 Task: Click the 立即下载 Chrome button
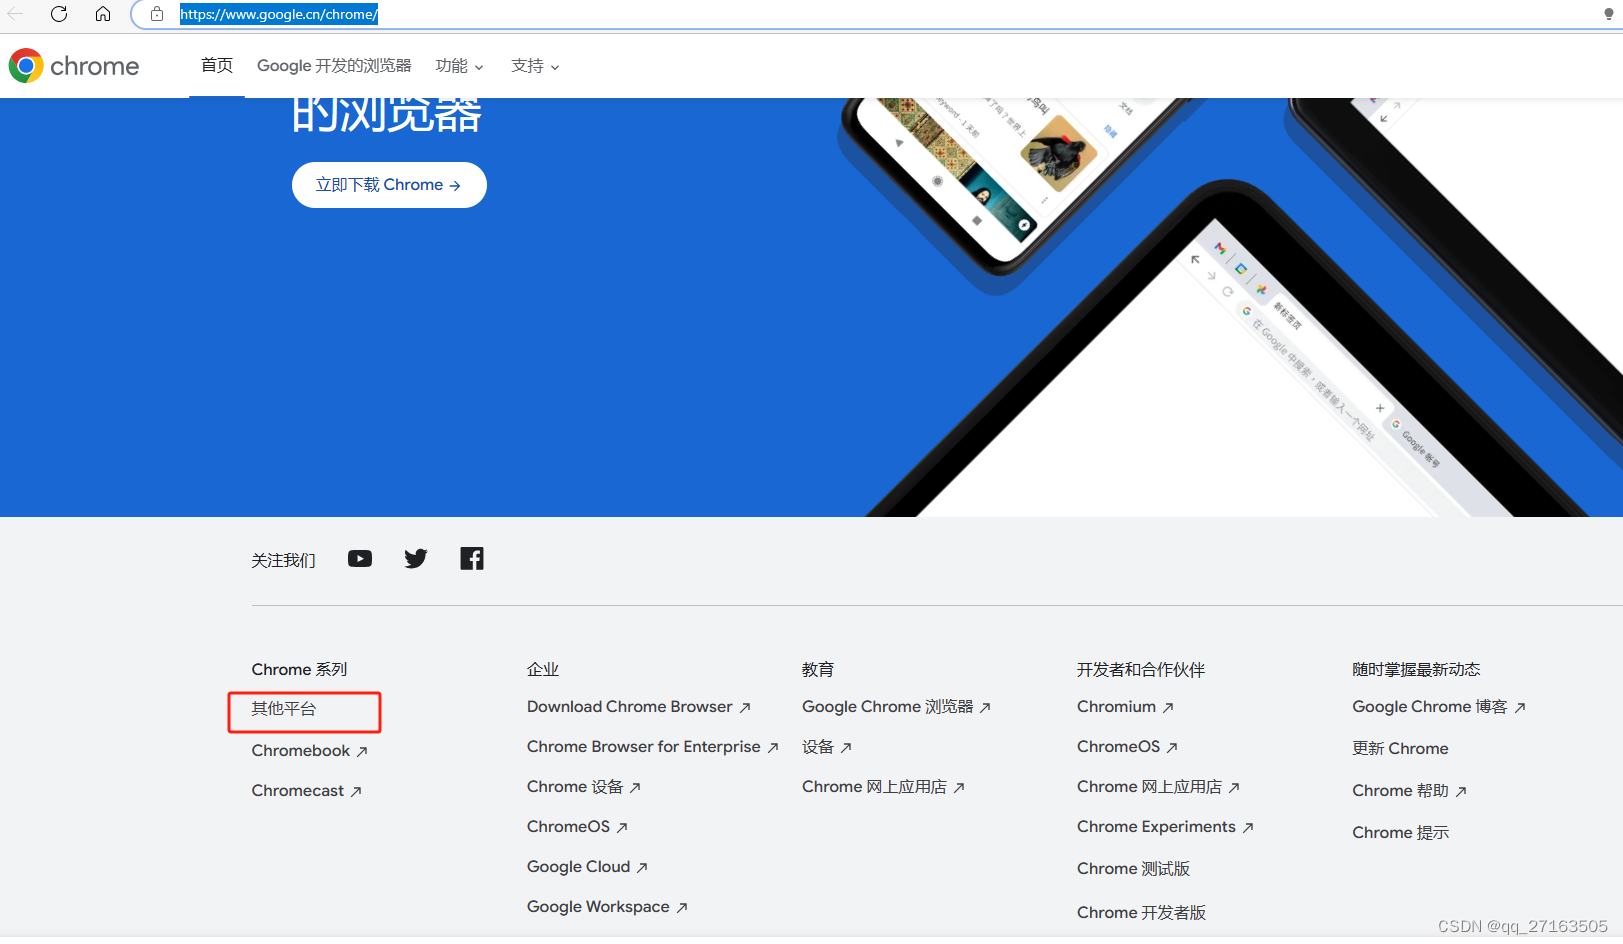click(389, 184)
